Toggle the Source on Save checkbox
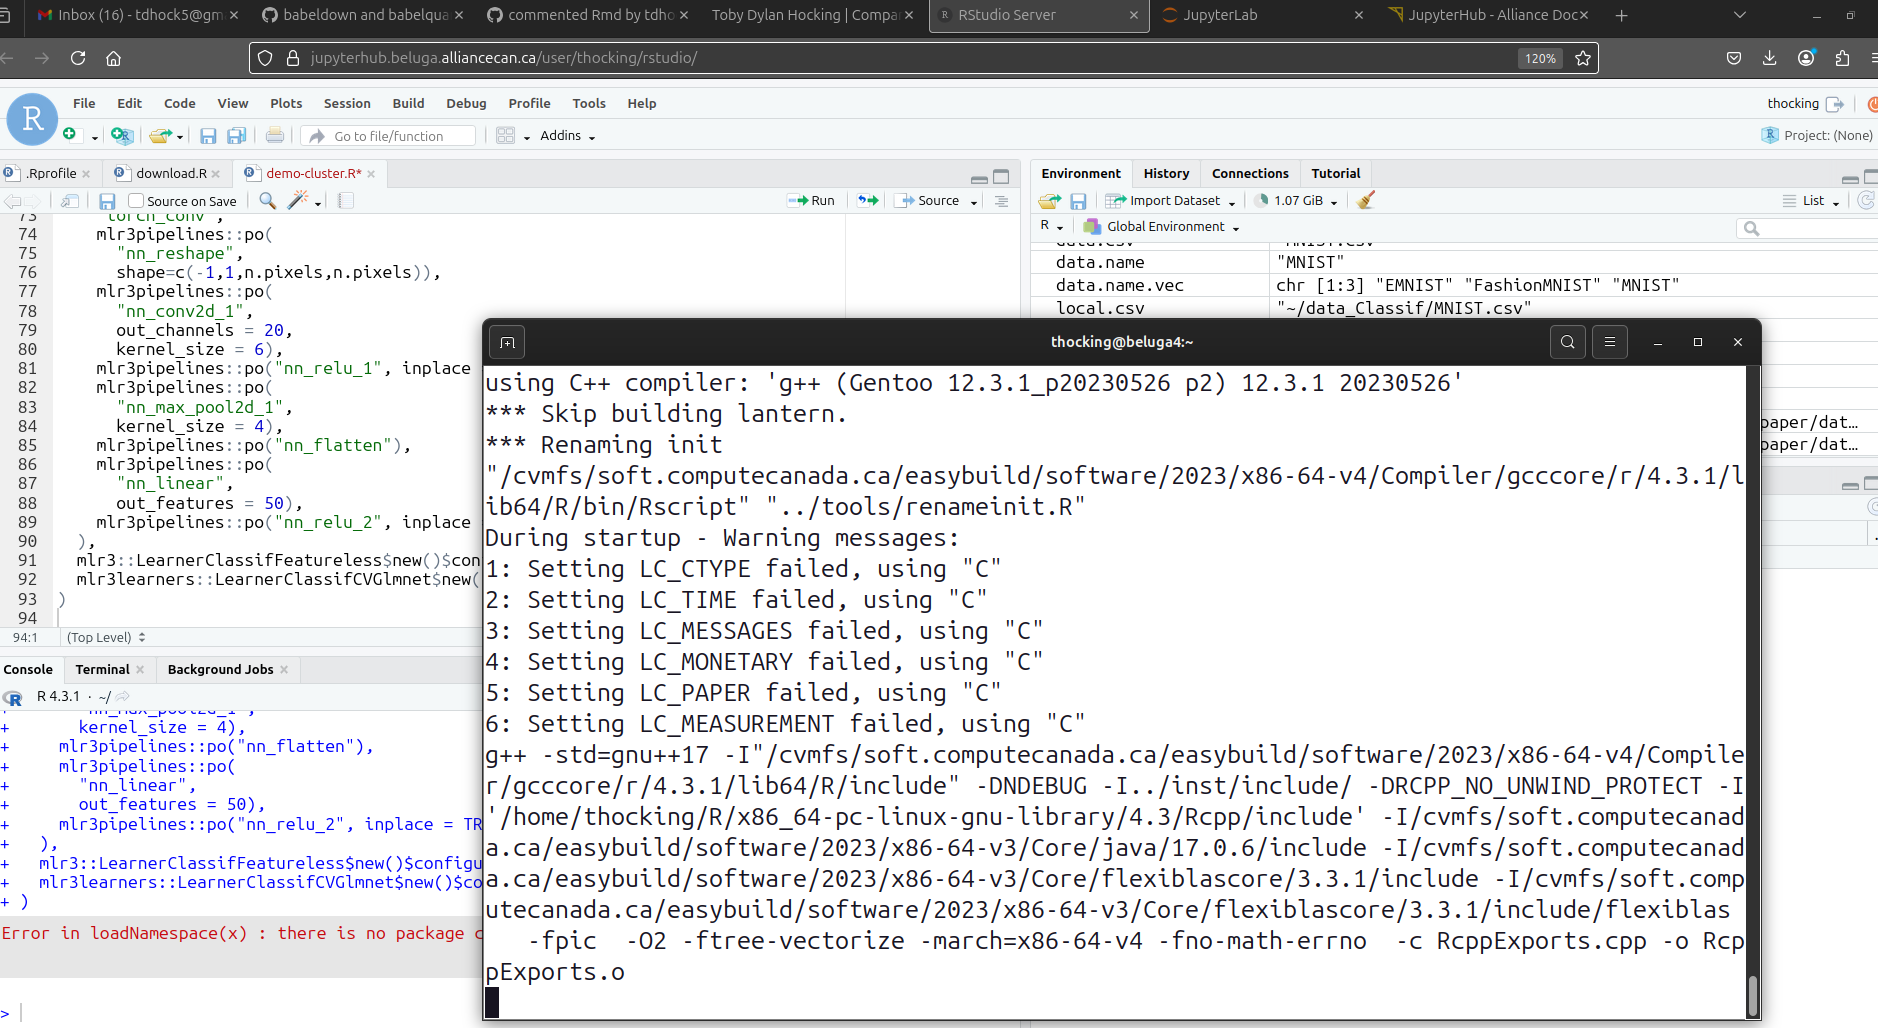The height and width of the screenshot is (1028, 1878). click(136, 201)
